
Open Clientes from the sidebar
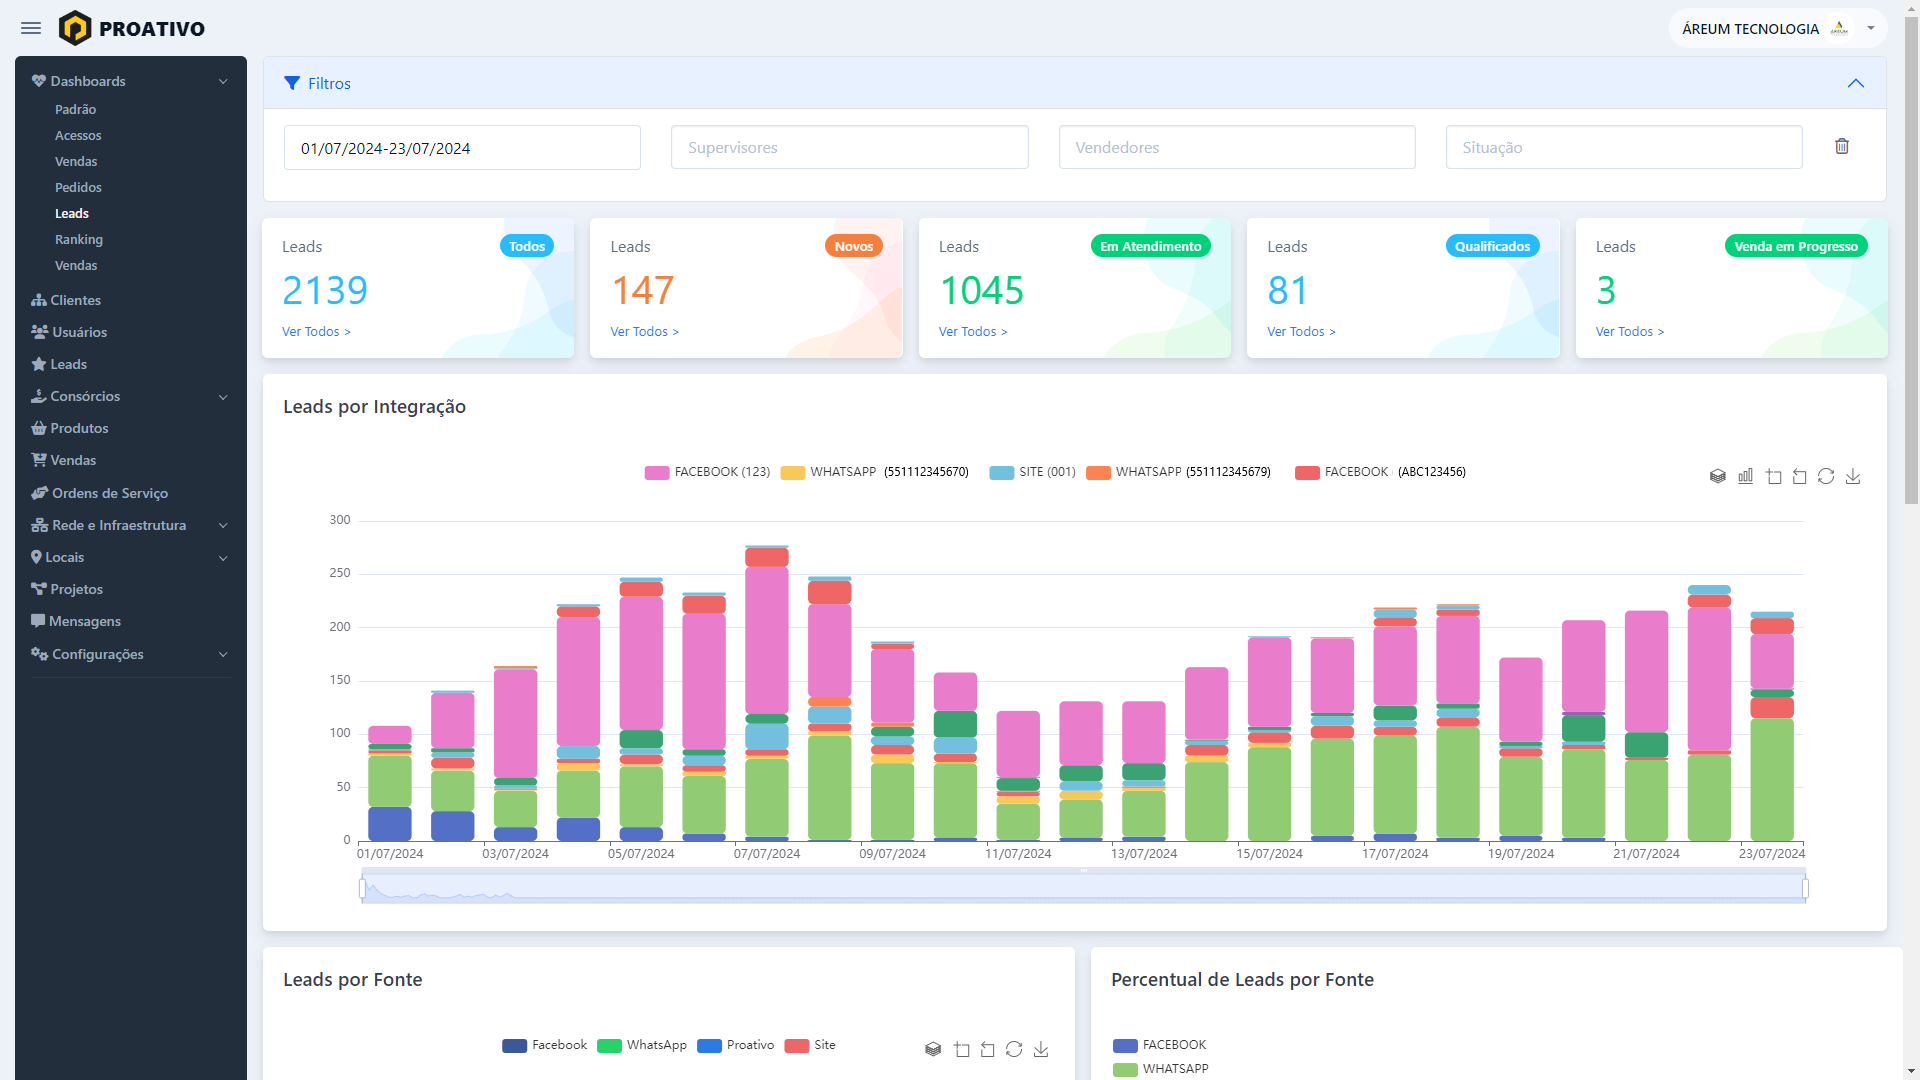pyautogui.click(x=66, y=300)
